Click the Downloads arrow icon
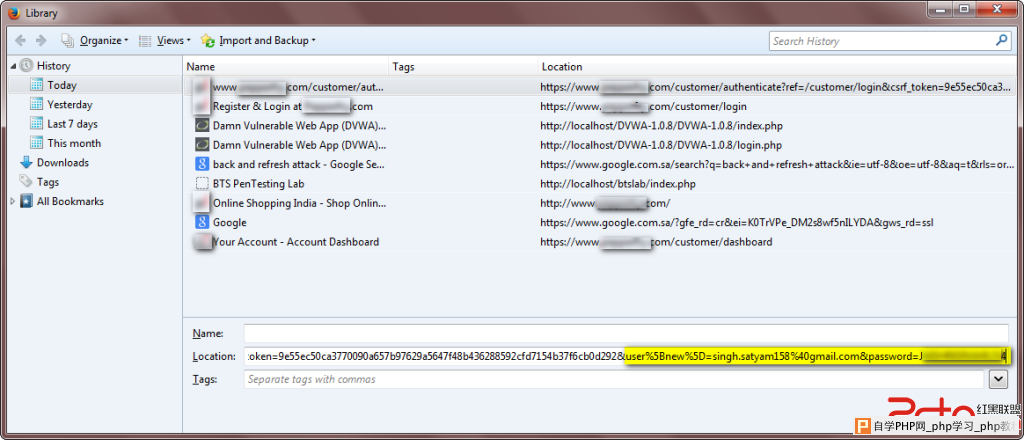1024x440 pixels. click(x=26, y=163)
